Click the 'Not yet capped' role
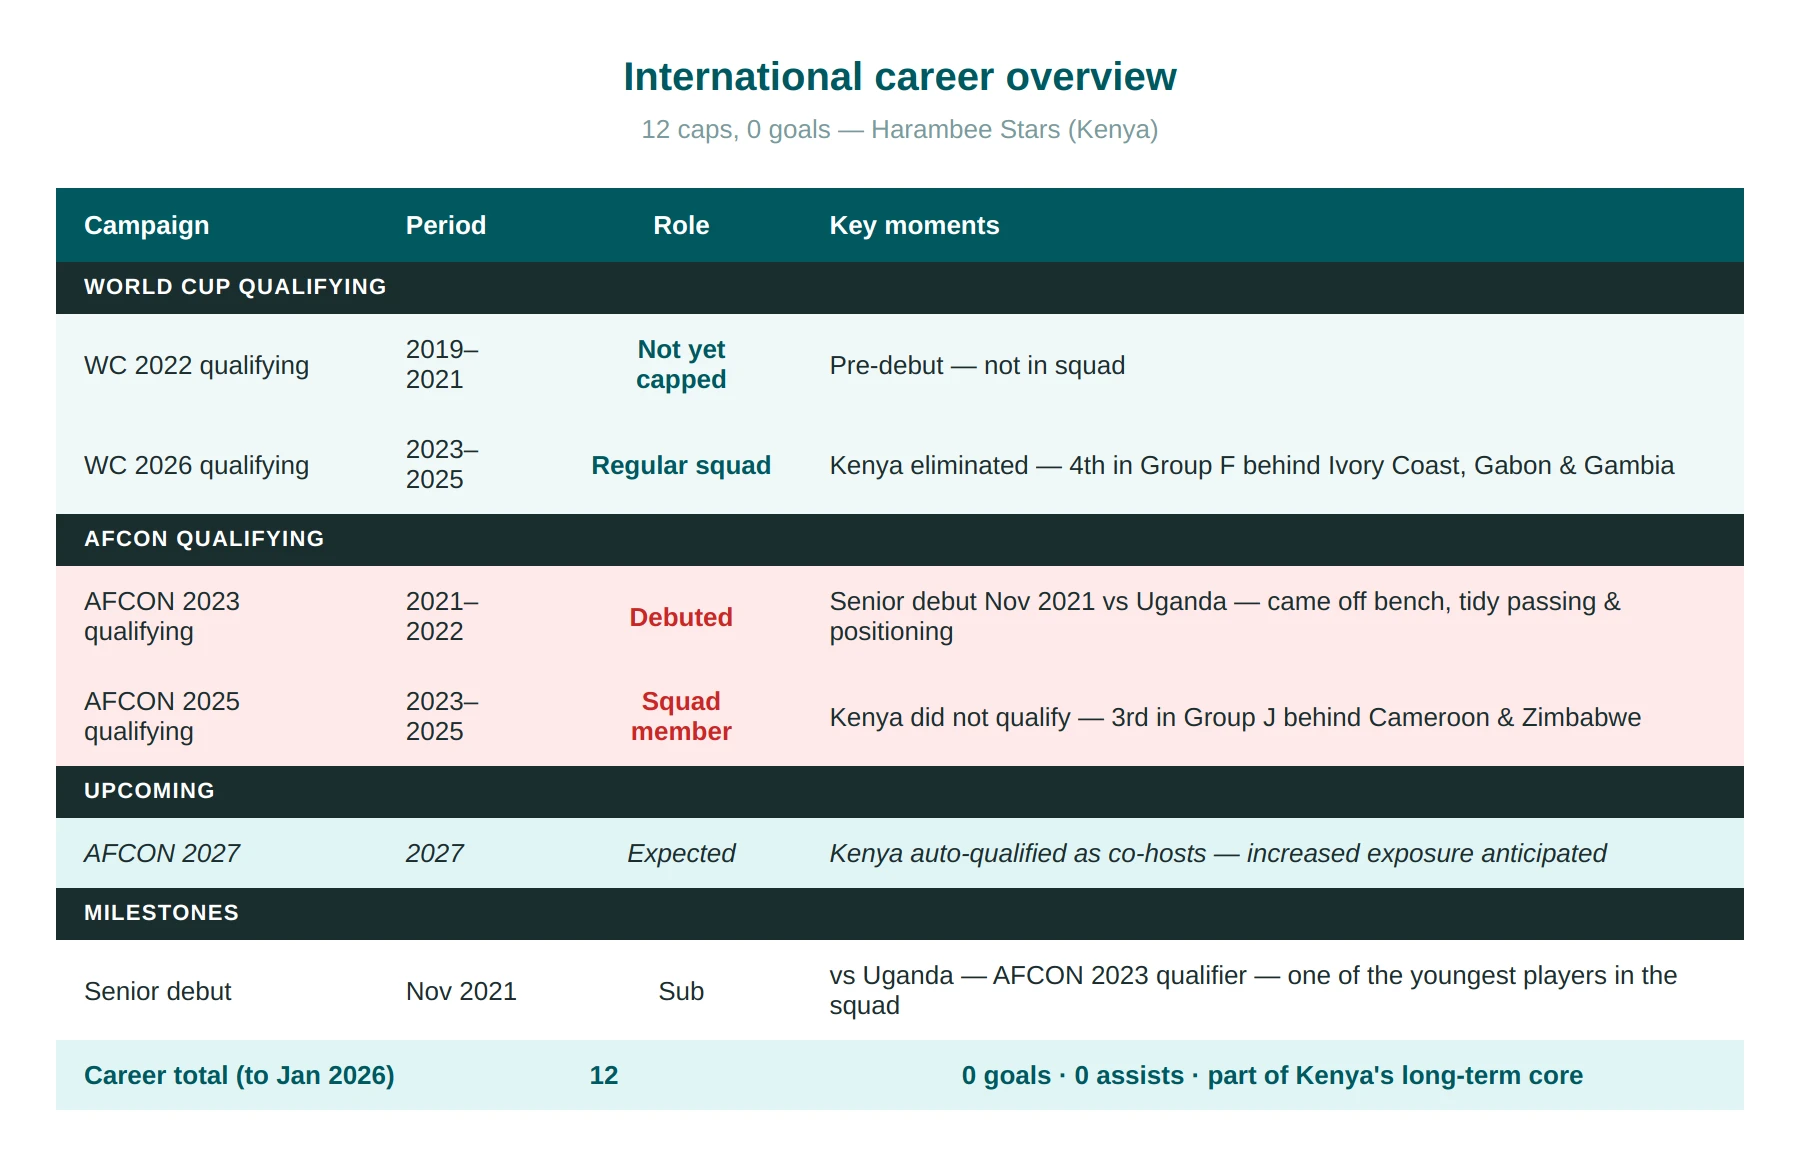 tap(681, 364)
